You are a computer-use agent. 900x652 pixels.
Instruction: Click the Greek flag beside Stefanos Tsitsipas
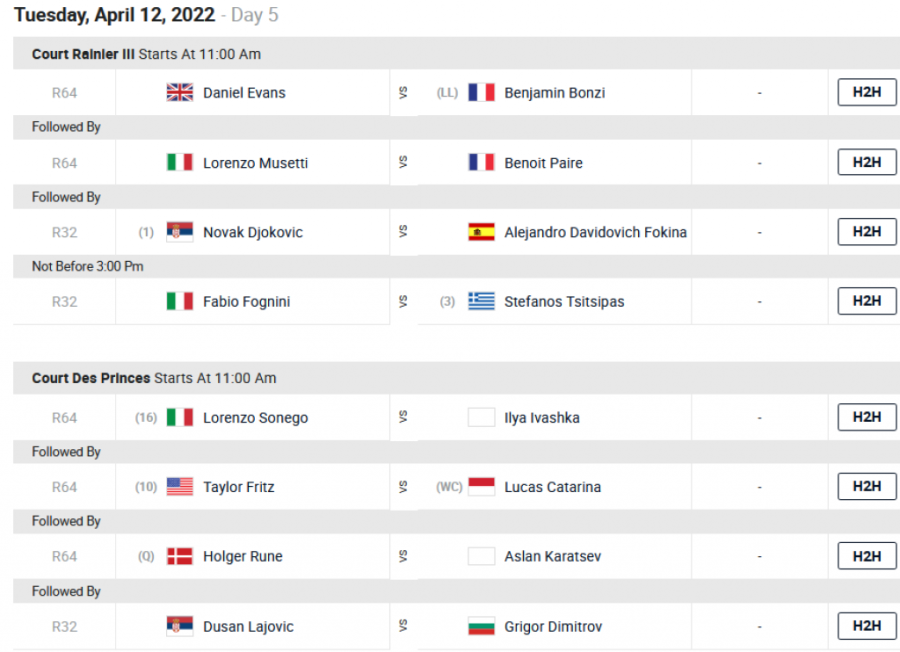481,301
